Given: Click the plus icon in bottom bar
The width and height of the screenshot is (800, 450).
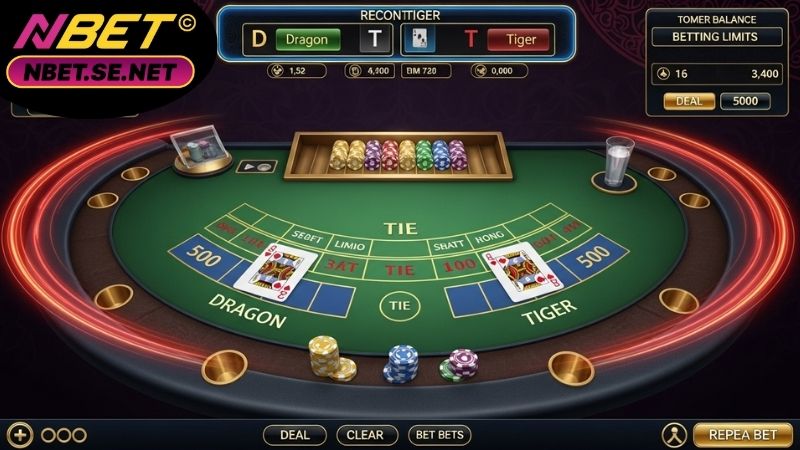Looking at the screenshot, I should 20,435.
